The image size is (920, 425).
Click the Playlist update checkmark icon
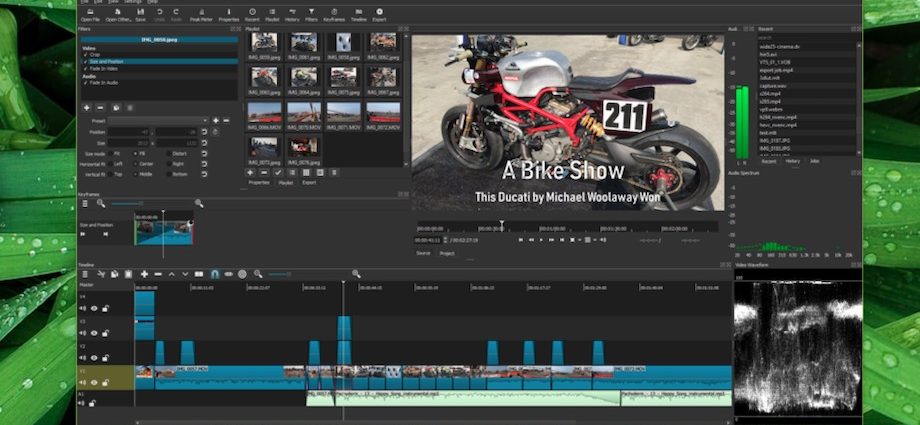(x=278, y=173)
